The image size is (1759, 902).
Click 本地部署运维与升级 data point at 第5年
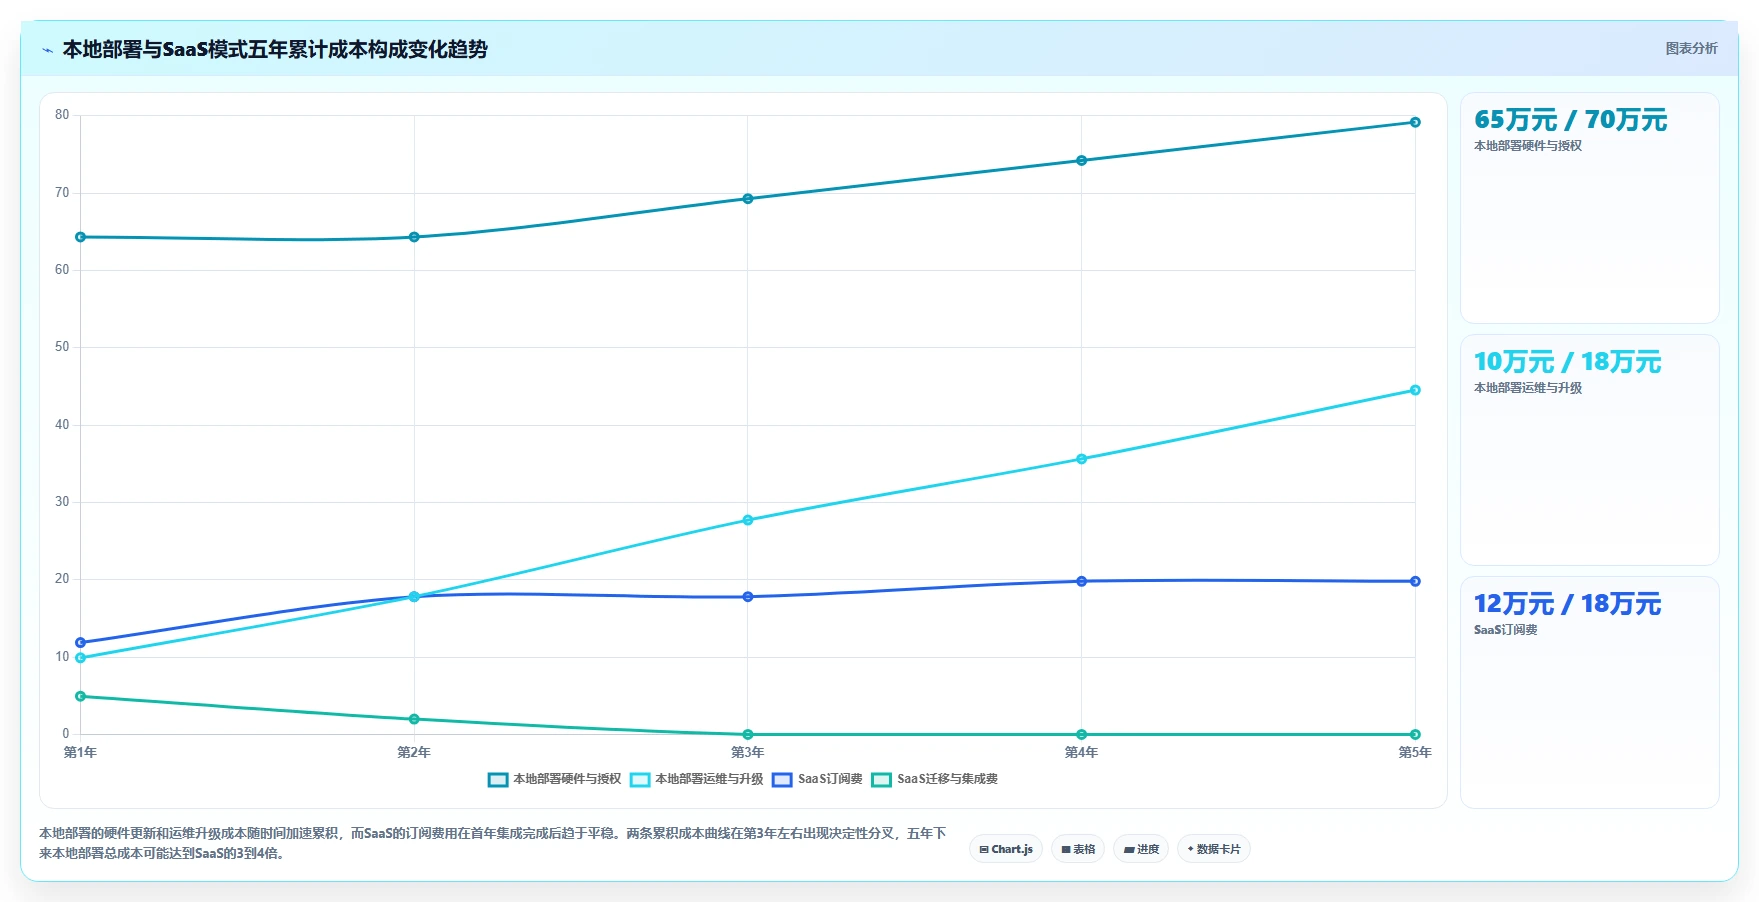click(1415, 390)
